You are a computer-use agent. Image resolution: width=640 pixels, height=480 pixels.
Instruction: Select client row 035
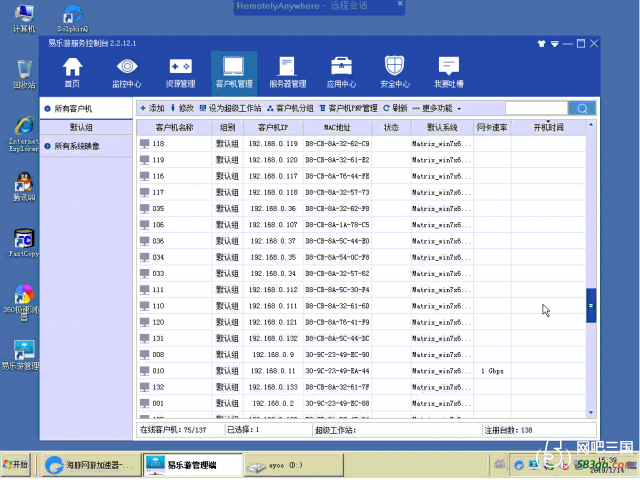tap(361, 209)
